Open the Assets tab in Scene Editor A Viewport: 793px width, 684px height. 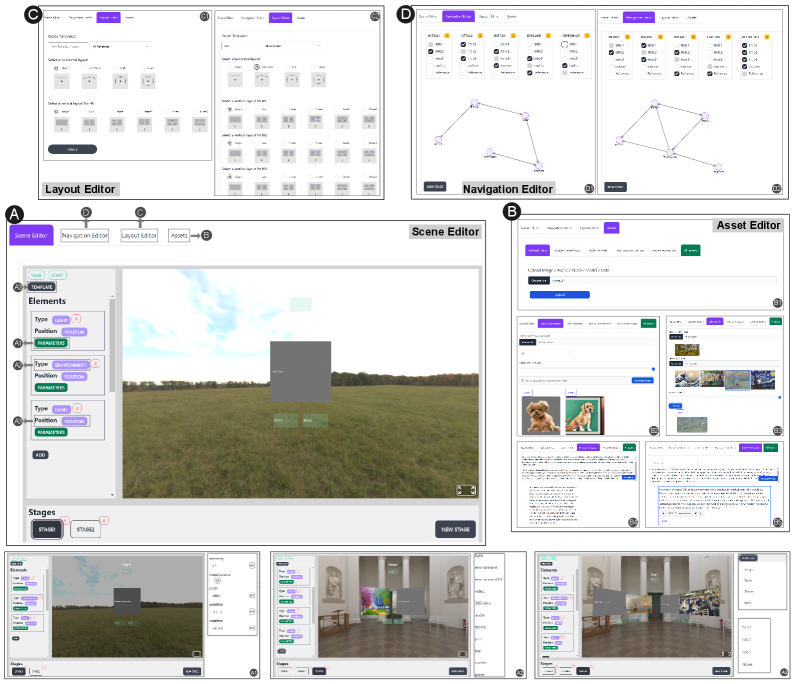coord(179,235)
